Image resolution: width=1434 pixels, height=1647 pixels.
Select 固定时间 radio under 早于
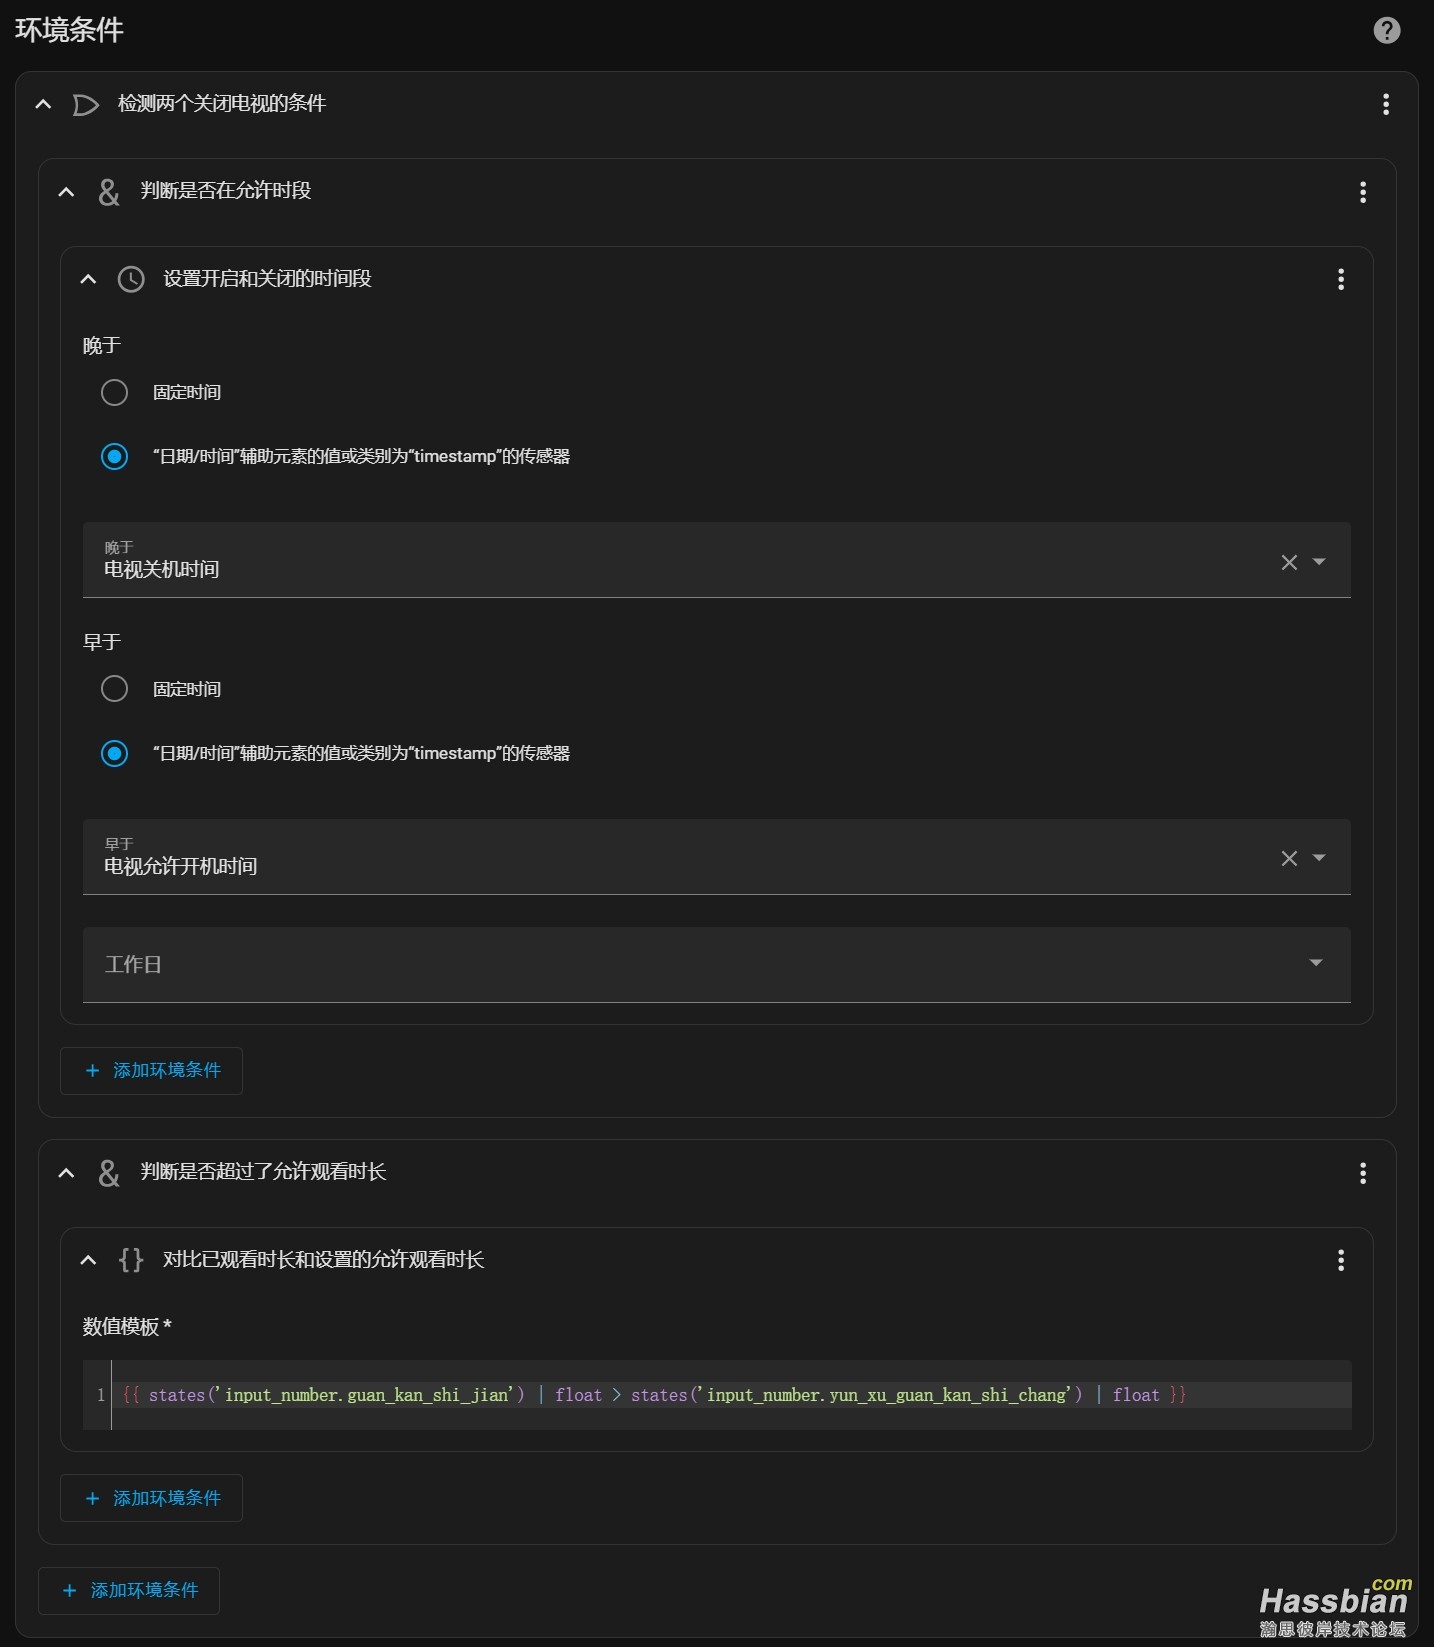coord(114,689)
